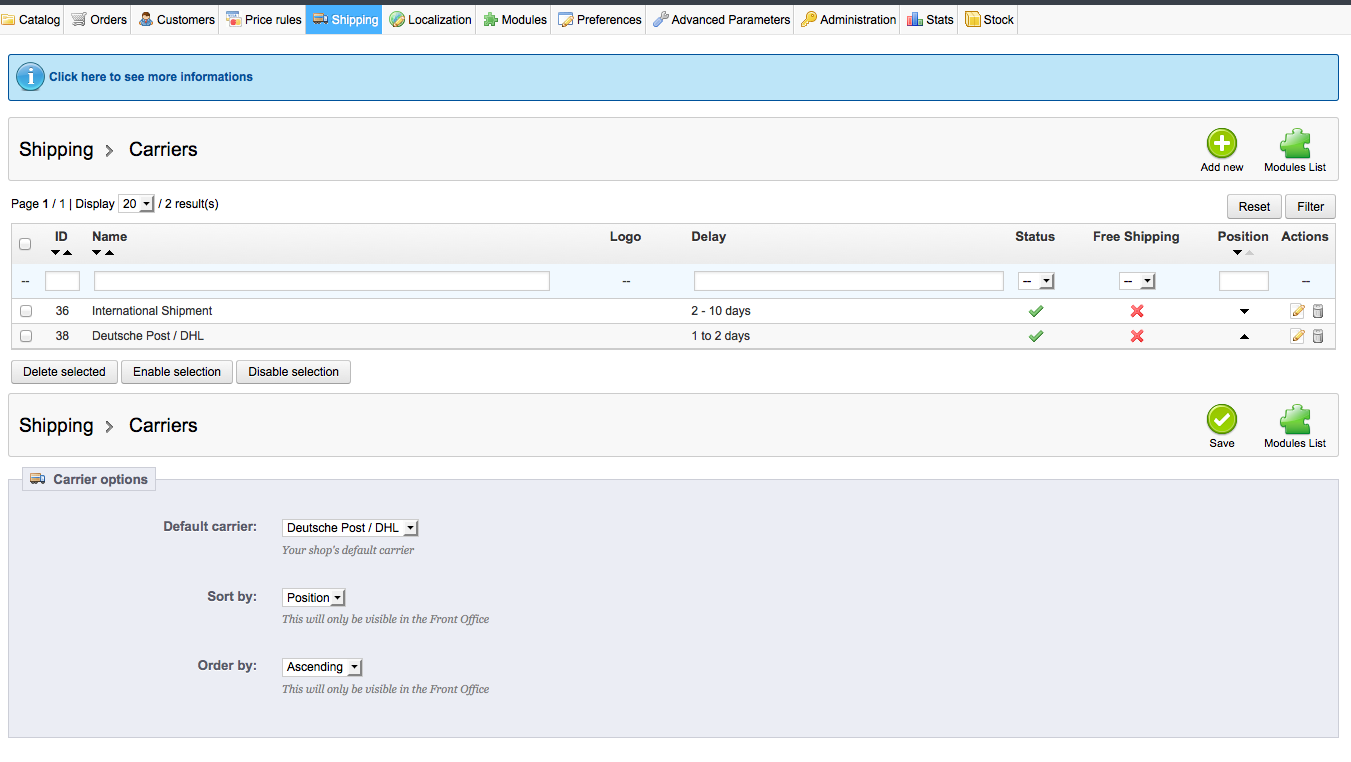Open the Default carrier dropdown

click(x=350, y=528)
